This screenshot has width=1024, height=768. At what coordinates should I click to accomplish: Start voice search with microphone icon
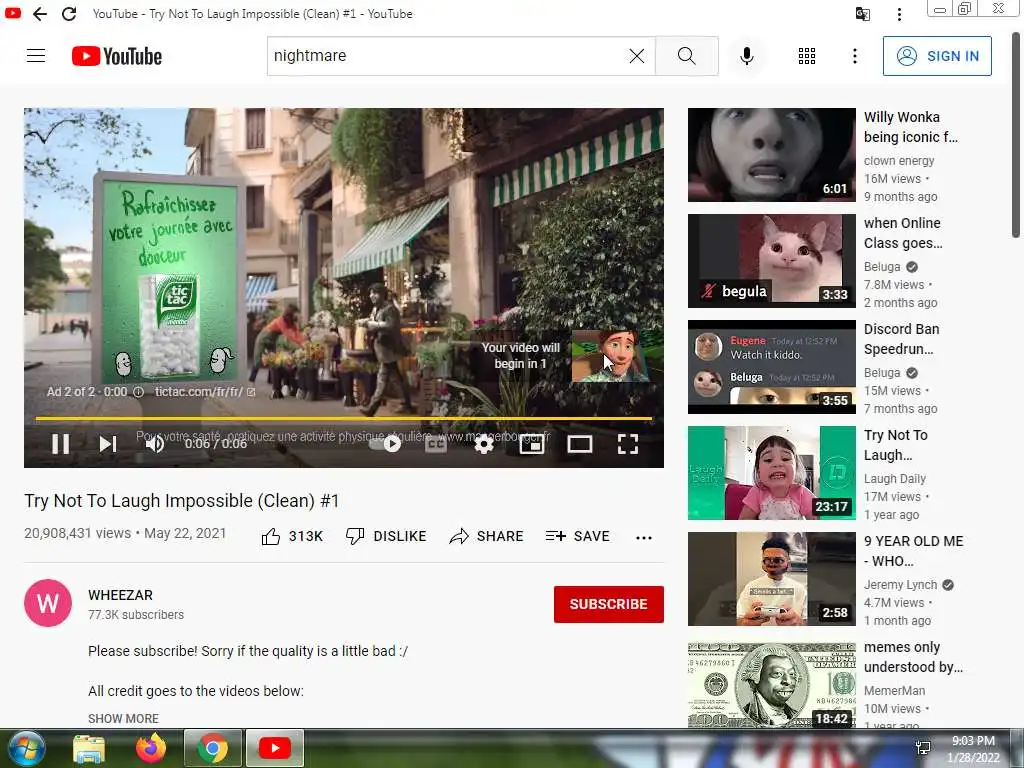(746, 56)
